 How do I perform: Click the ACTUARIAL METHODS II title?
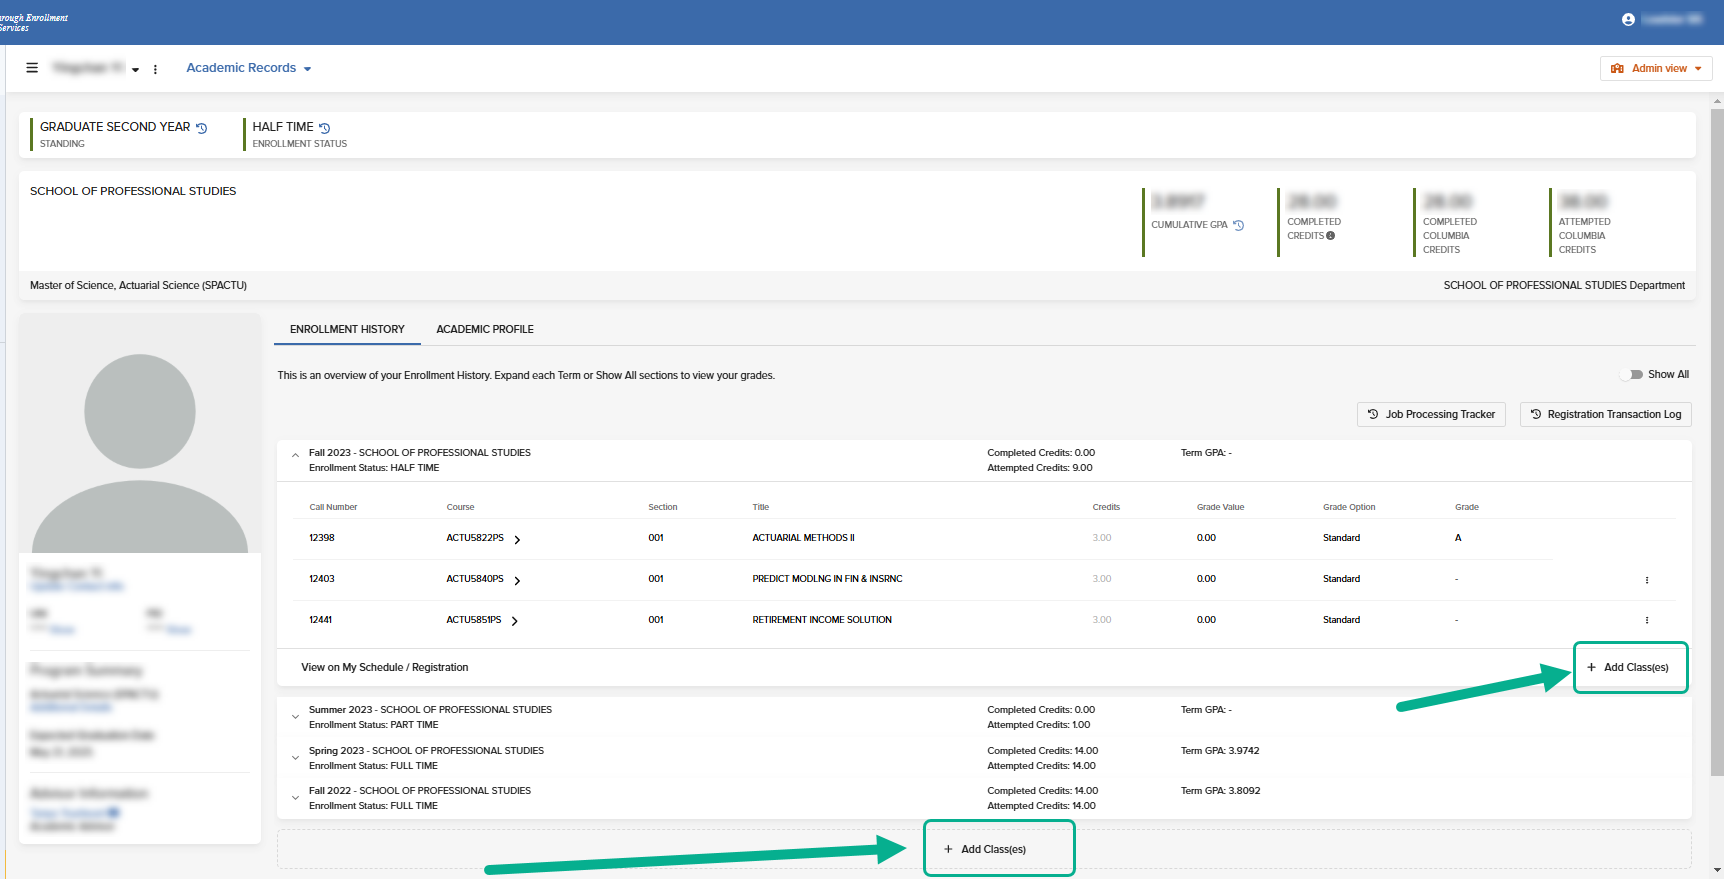pos(803,538)
